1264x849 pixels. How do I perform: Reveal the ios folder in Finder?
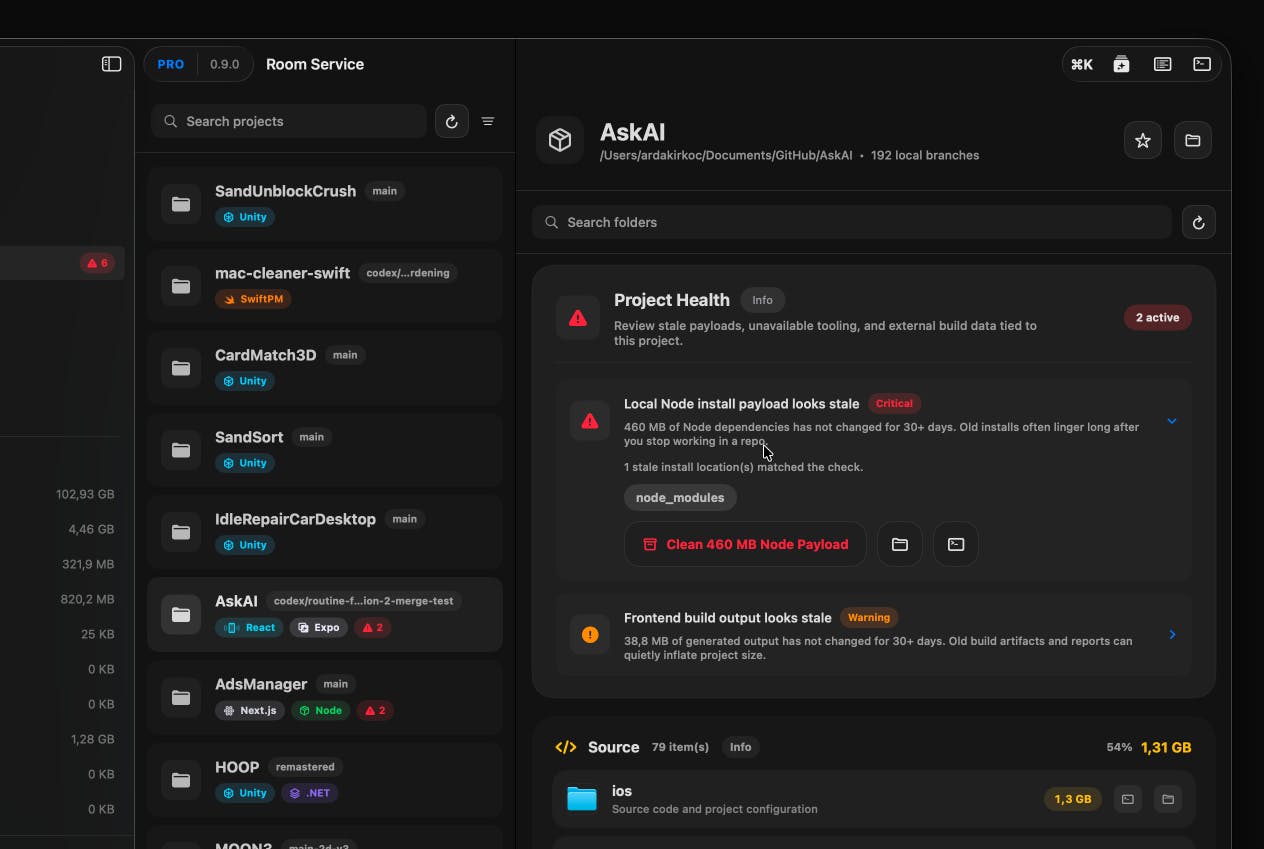(x=1167, y=799)
